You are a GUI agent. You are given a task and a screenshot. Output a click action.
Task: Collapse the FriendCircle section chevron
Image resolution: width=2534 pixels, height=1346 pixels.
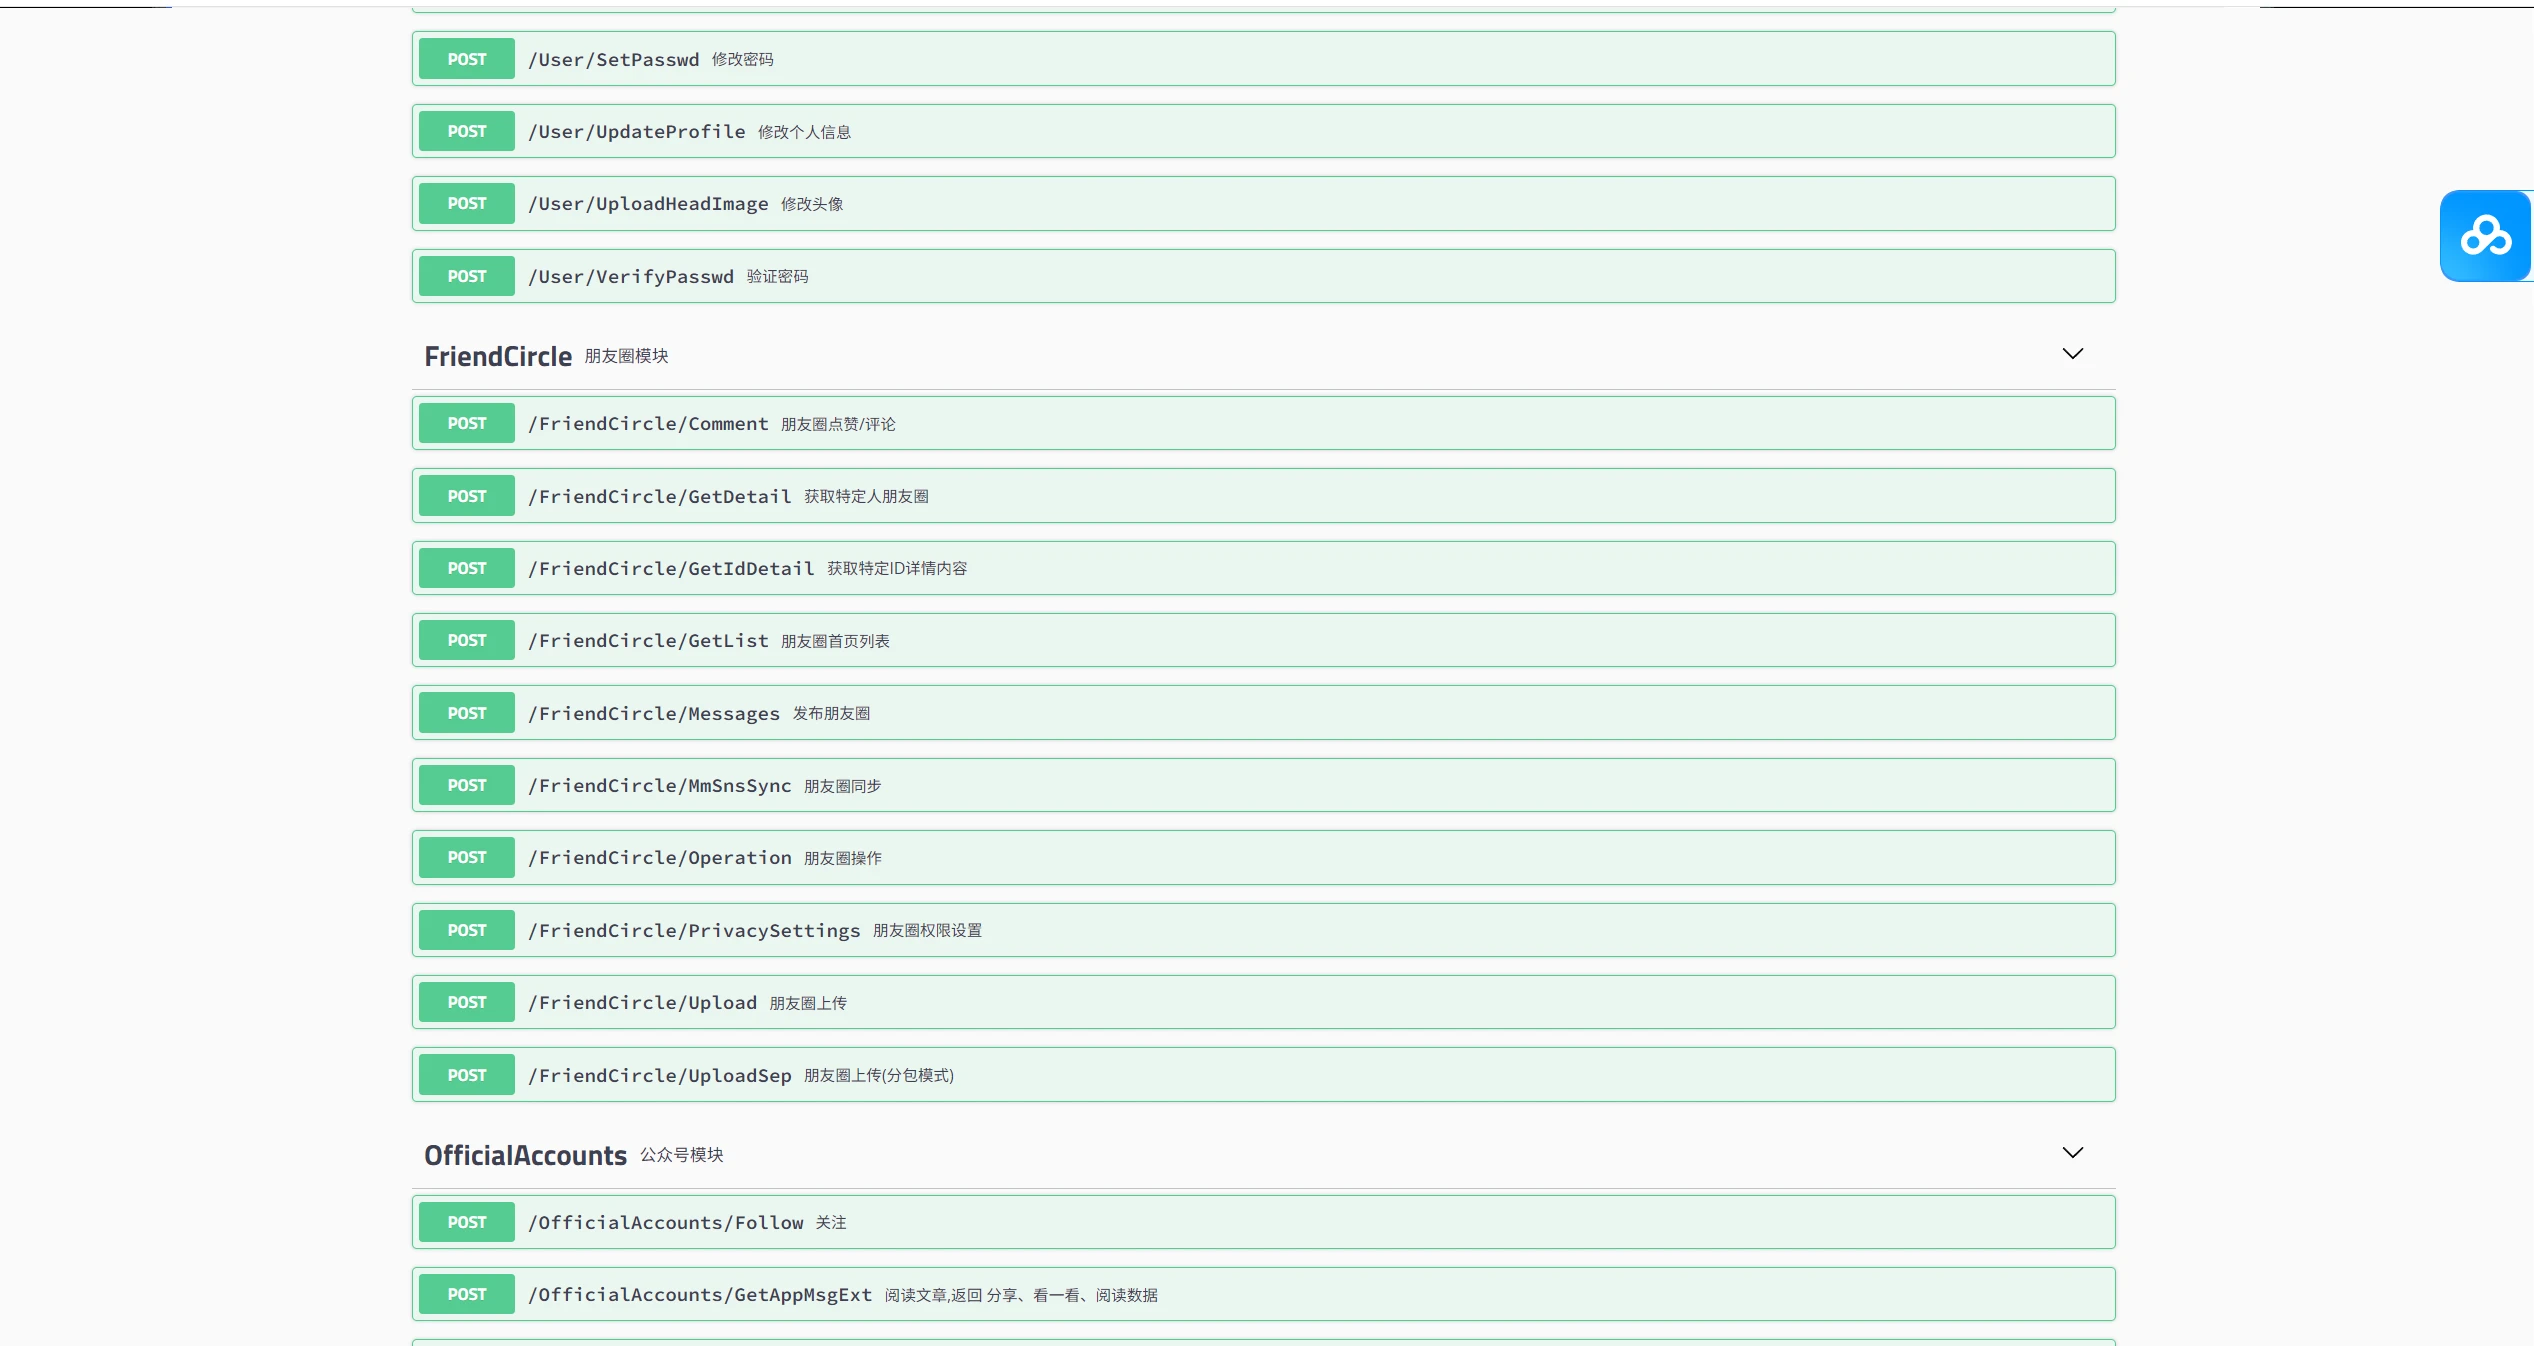pos(2072,354)
